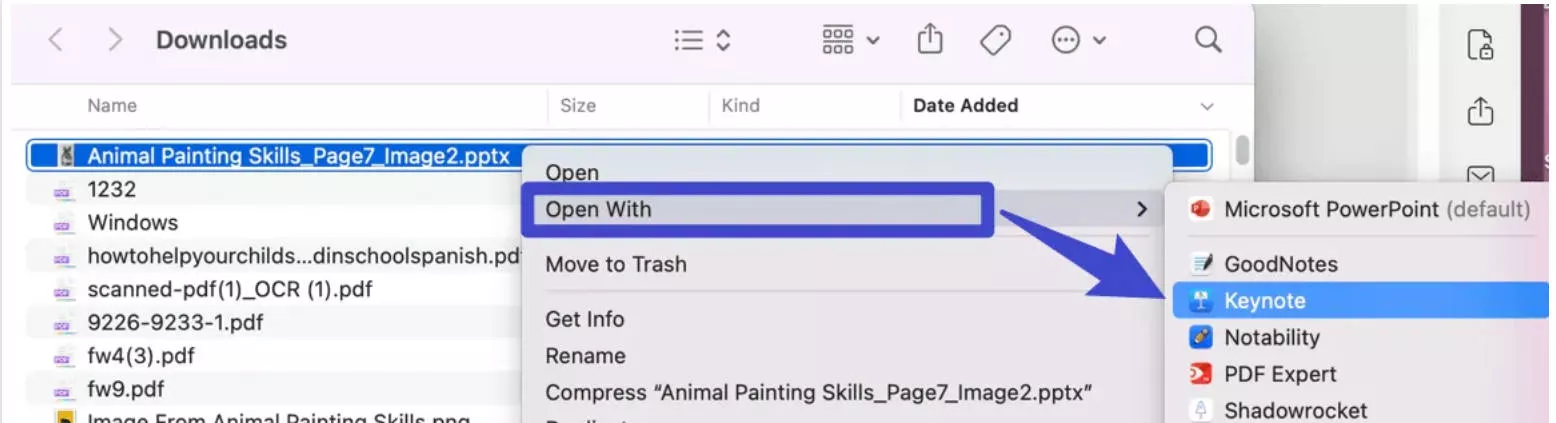The height and width of the screenshot is (423, 1556).
Task: Click the Keynote app icon in submenu
Action: (x=1201, y=301)
